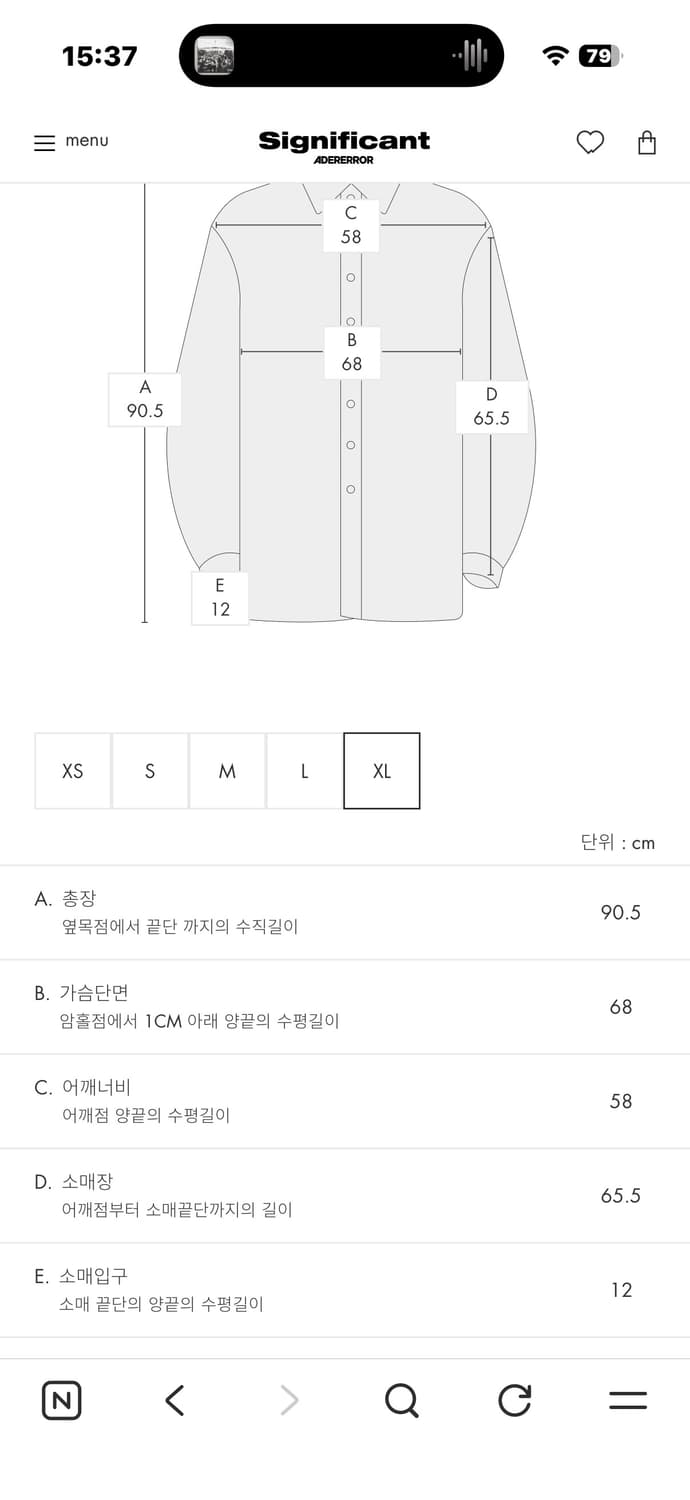The height and width of the screenshot is (1500, 690).
Task: Open the audio waveform indicator
Action: [470, 55]
